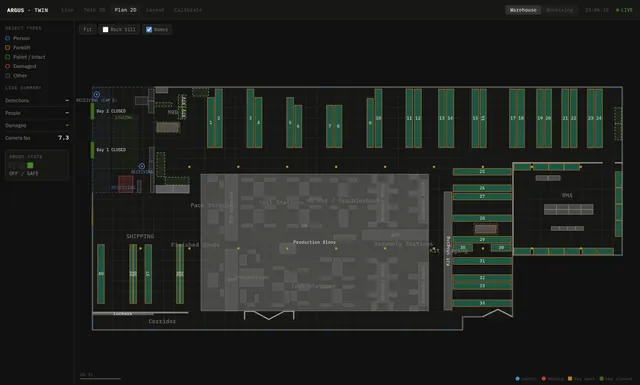
Task: Open the Twin 3D tab
Action: tap(94, 10)
